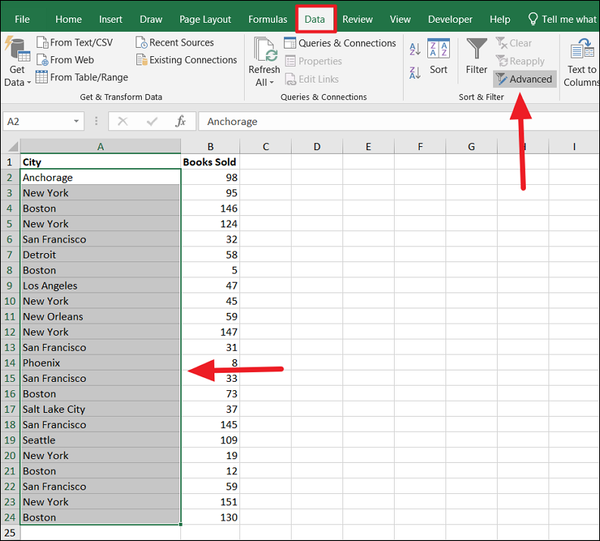Select the Phoenix cell
The width and height of the screenshot is (600, 541).
[x=100, y=363]
